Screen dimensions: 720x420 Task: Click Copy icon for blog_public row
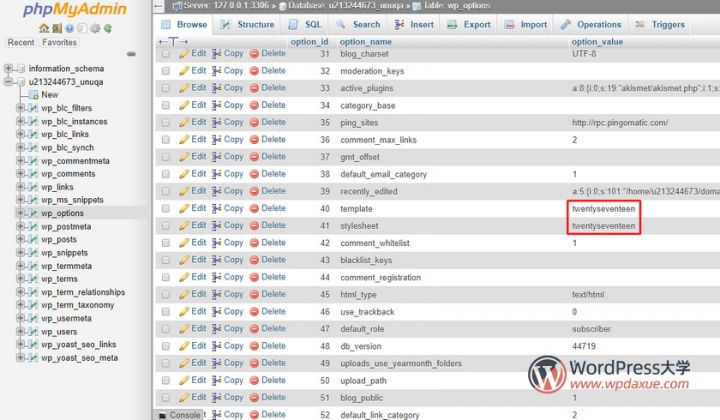[x=217, y=398]
